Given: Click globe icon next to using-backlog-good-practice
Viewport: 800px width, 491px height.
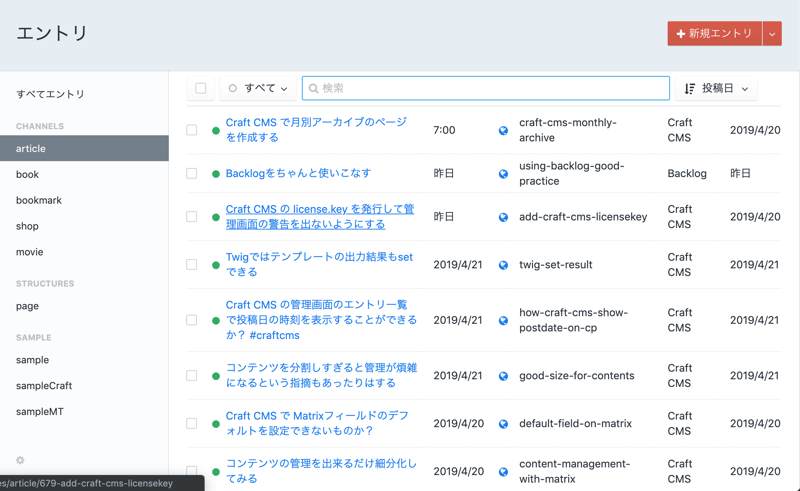Looking at the screenshot, I should pyautogui.click(x=503, y=174).
